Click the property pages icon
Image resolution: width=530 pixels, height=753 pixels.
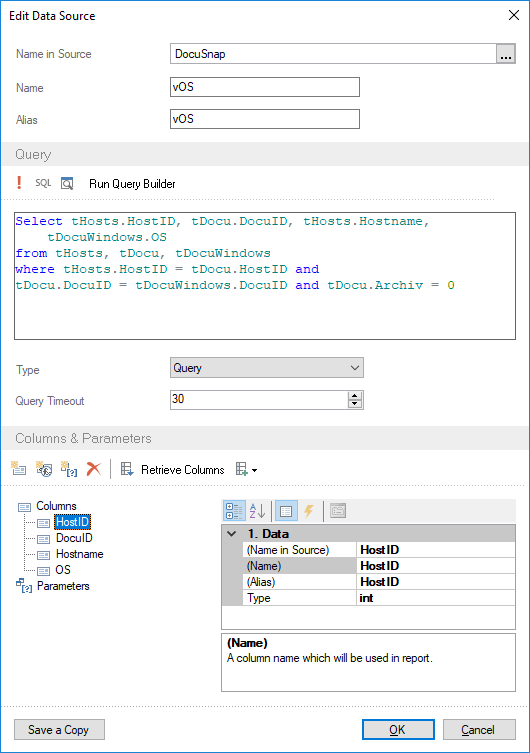(x=338, y=511)
